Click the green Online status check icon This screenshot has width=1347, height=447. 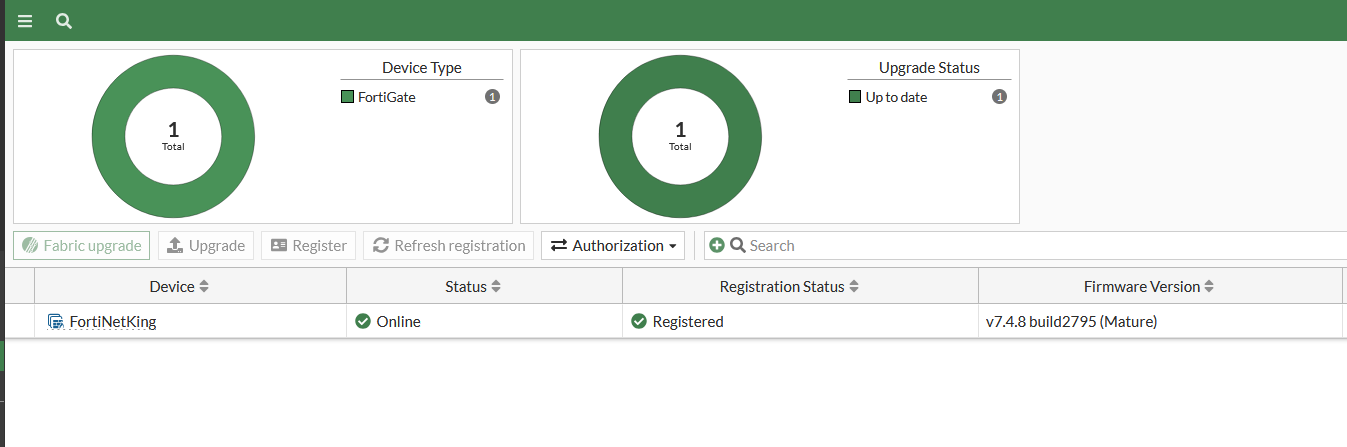(x=363, y=322)
